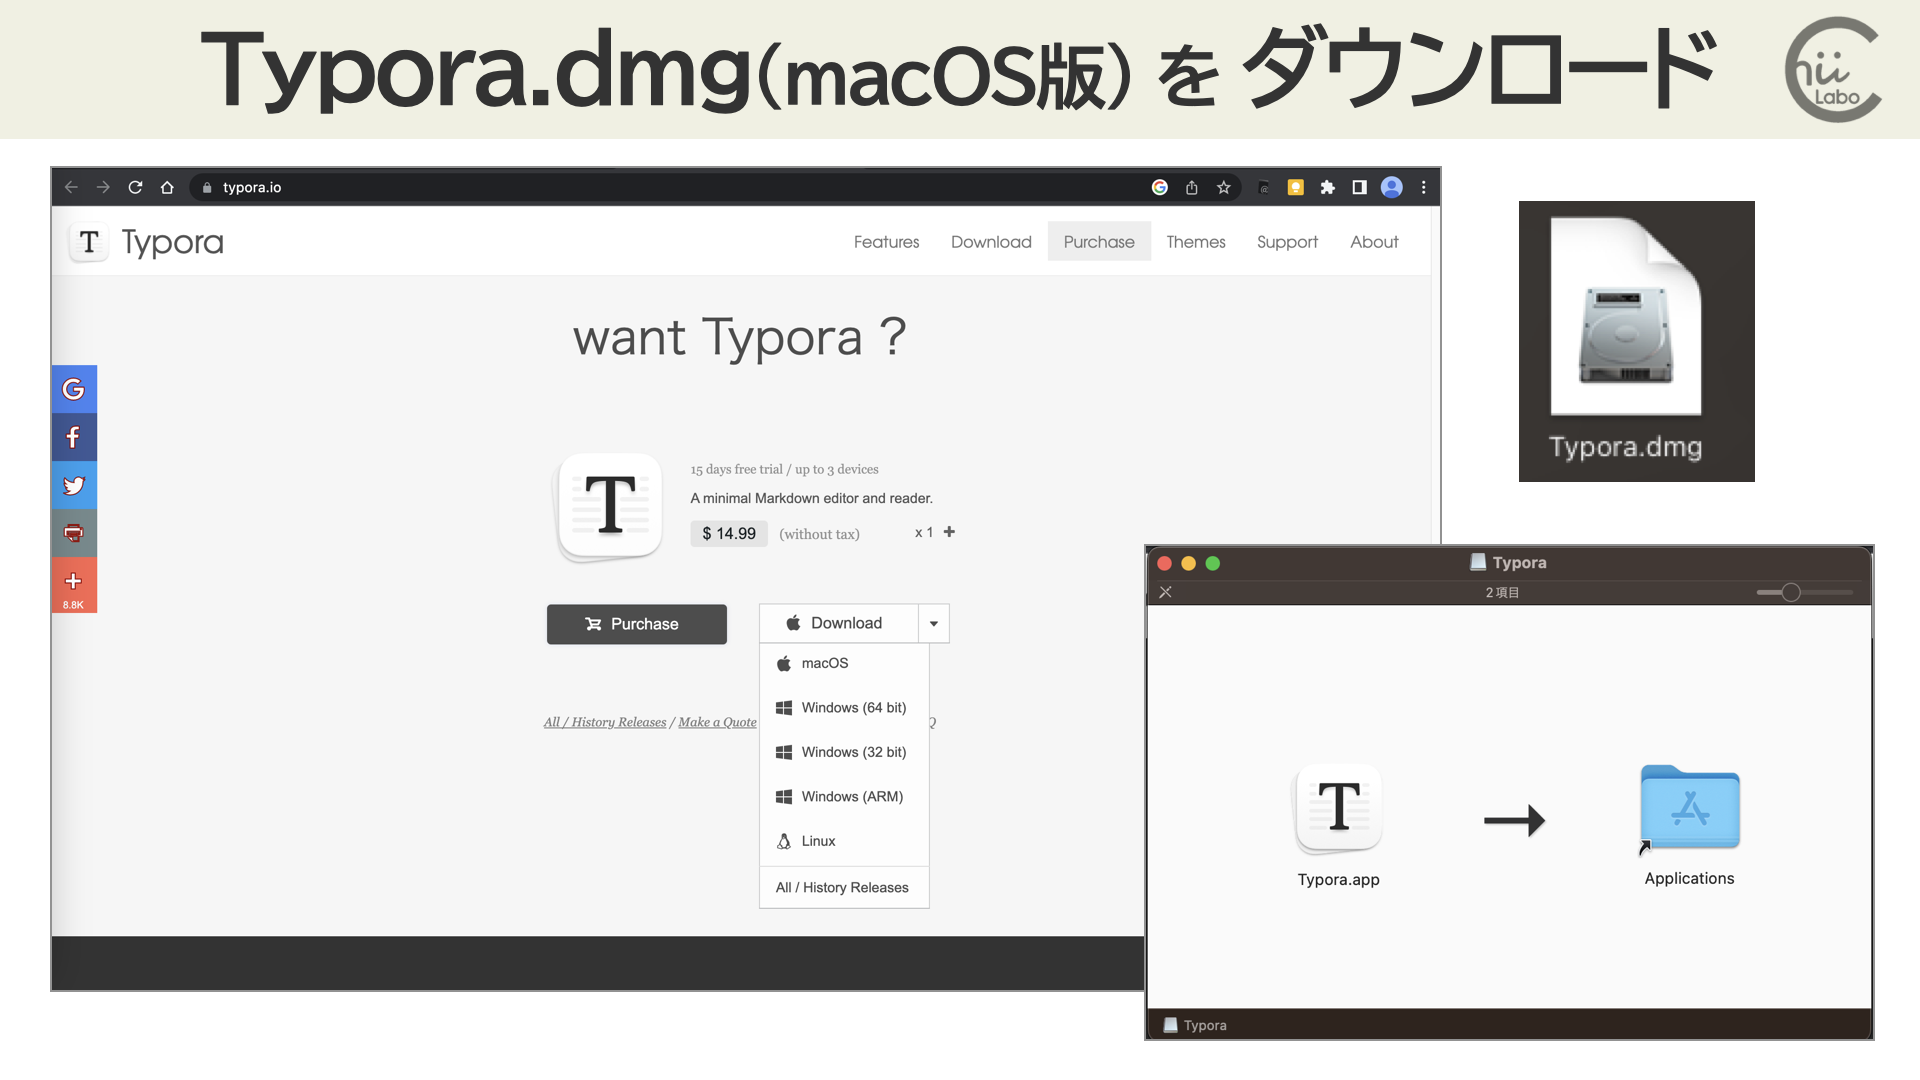The image size is (1920, 1080).
Task: Click the browser reload icon
Action: point(135,187)
